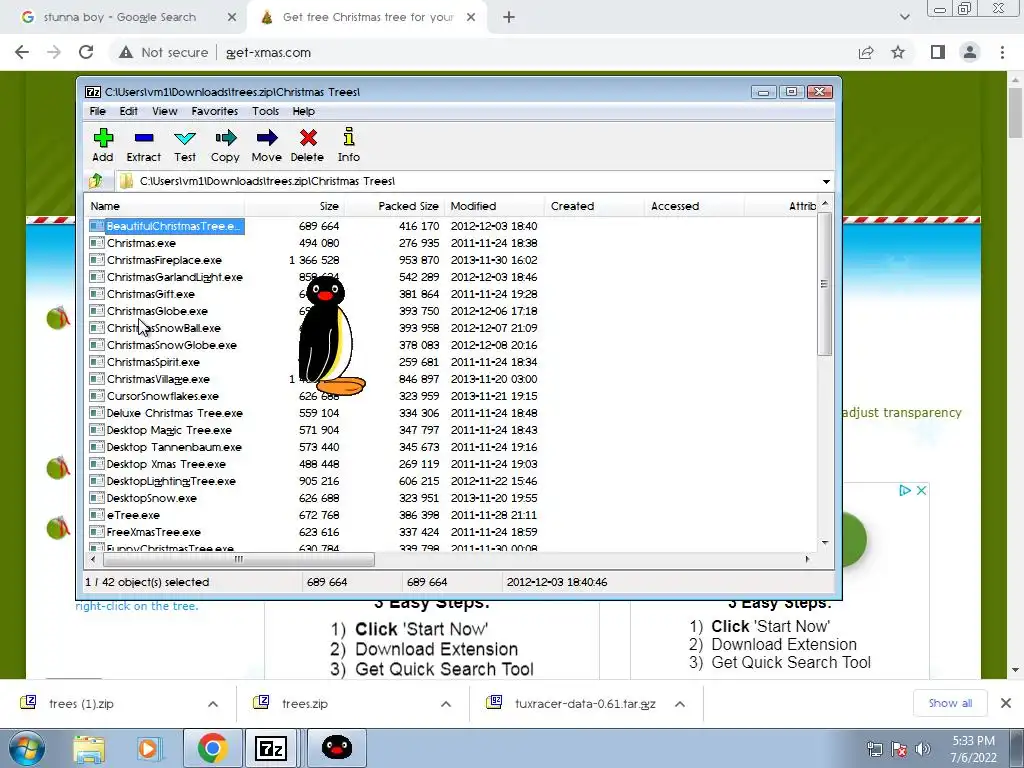This screenshot has width=1024, height=768.
Task: Select Deluxe Christmas Tree.exe
Action: (x=174, y=413)
